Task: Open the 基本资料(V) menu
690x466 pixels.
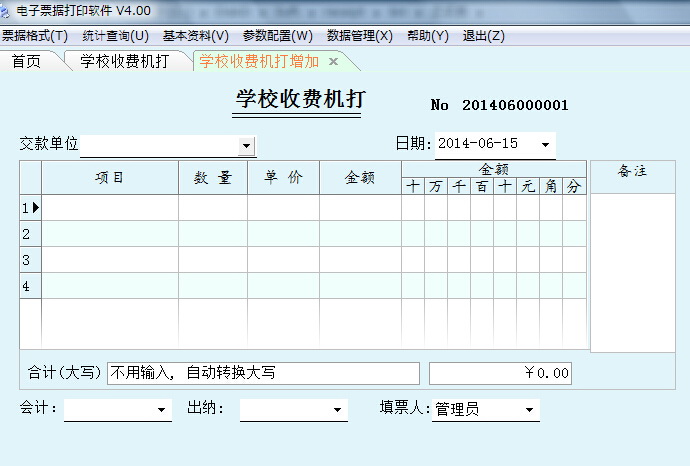Action: pyautogui.click(x=196, y=36)
